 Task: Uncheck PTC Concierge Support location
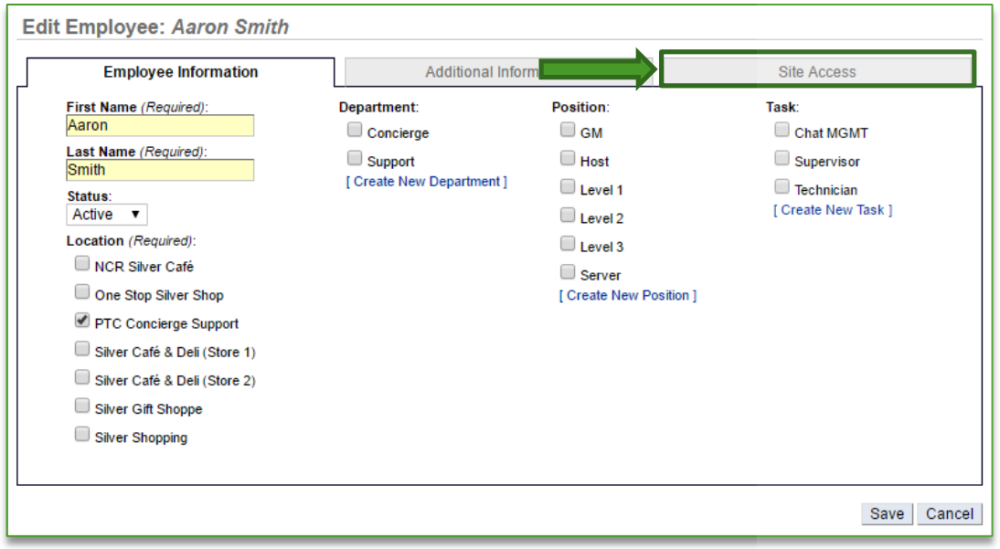pyautogui.click(x=81, y=322)
